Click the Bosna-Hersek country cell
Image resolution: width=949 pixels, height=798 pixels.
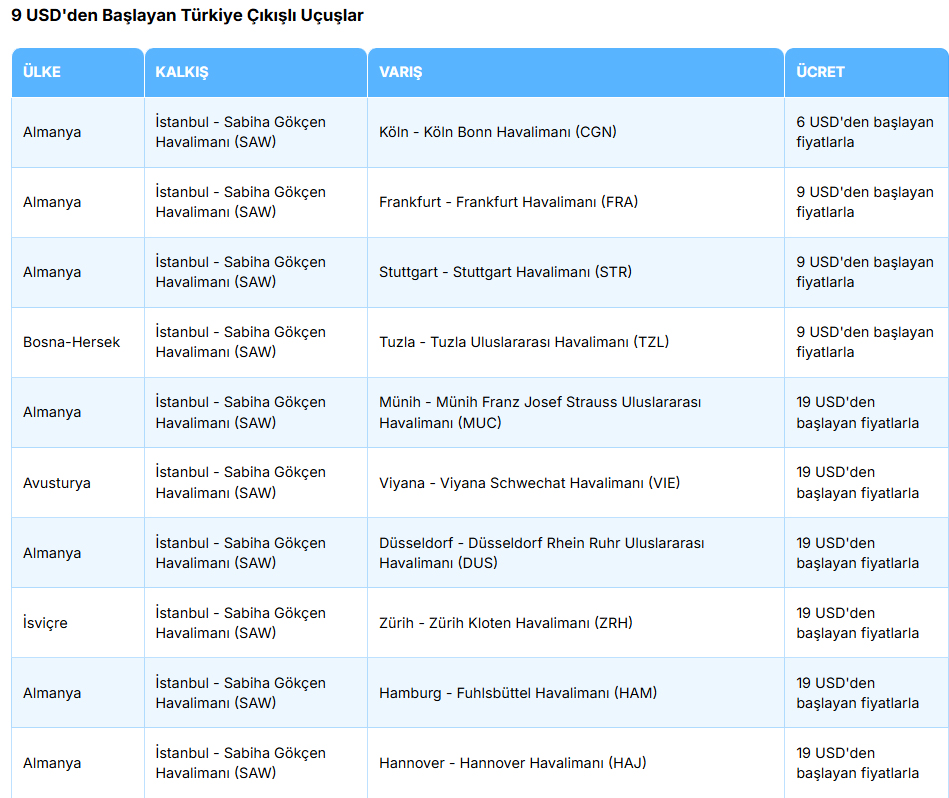[71, 342]
